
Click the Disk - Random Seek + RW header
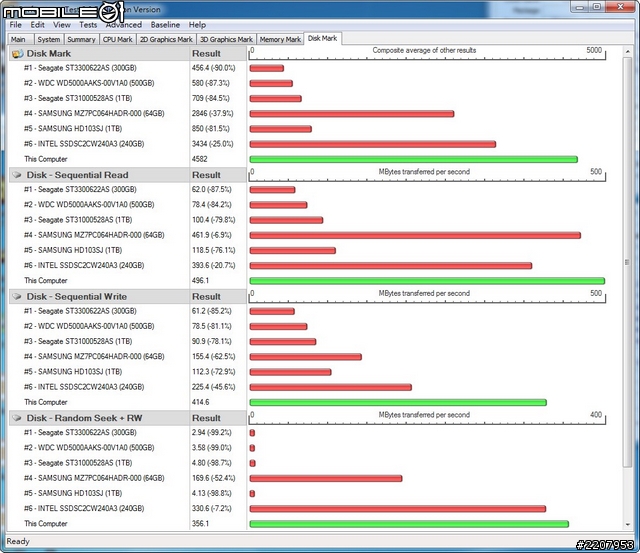(99, 418)
